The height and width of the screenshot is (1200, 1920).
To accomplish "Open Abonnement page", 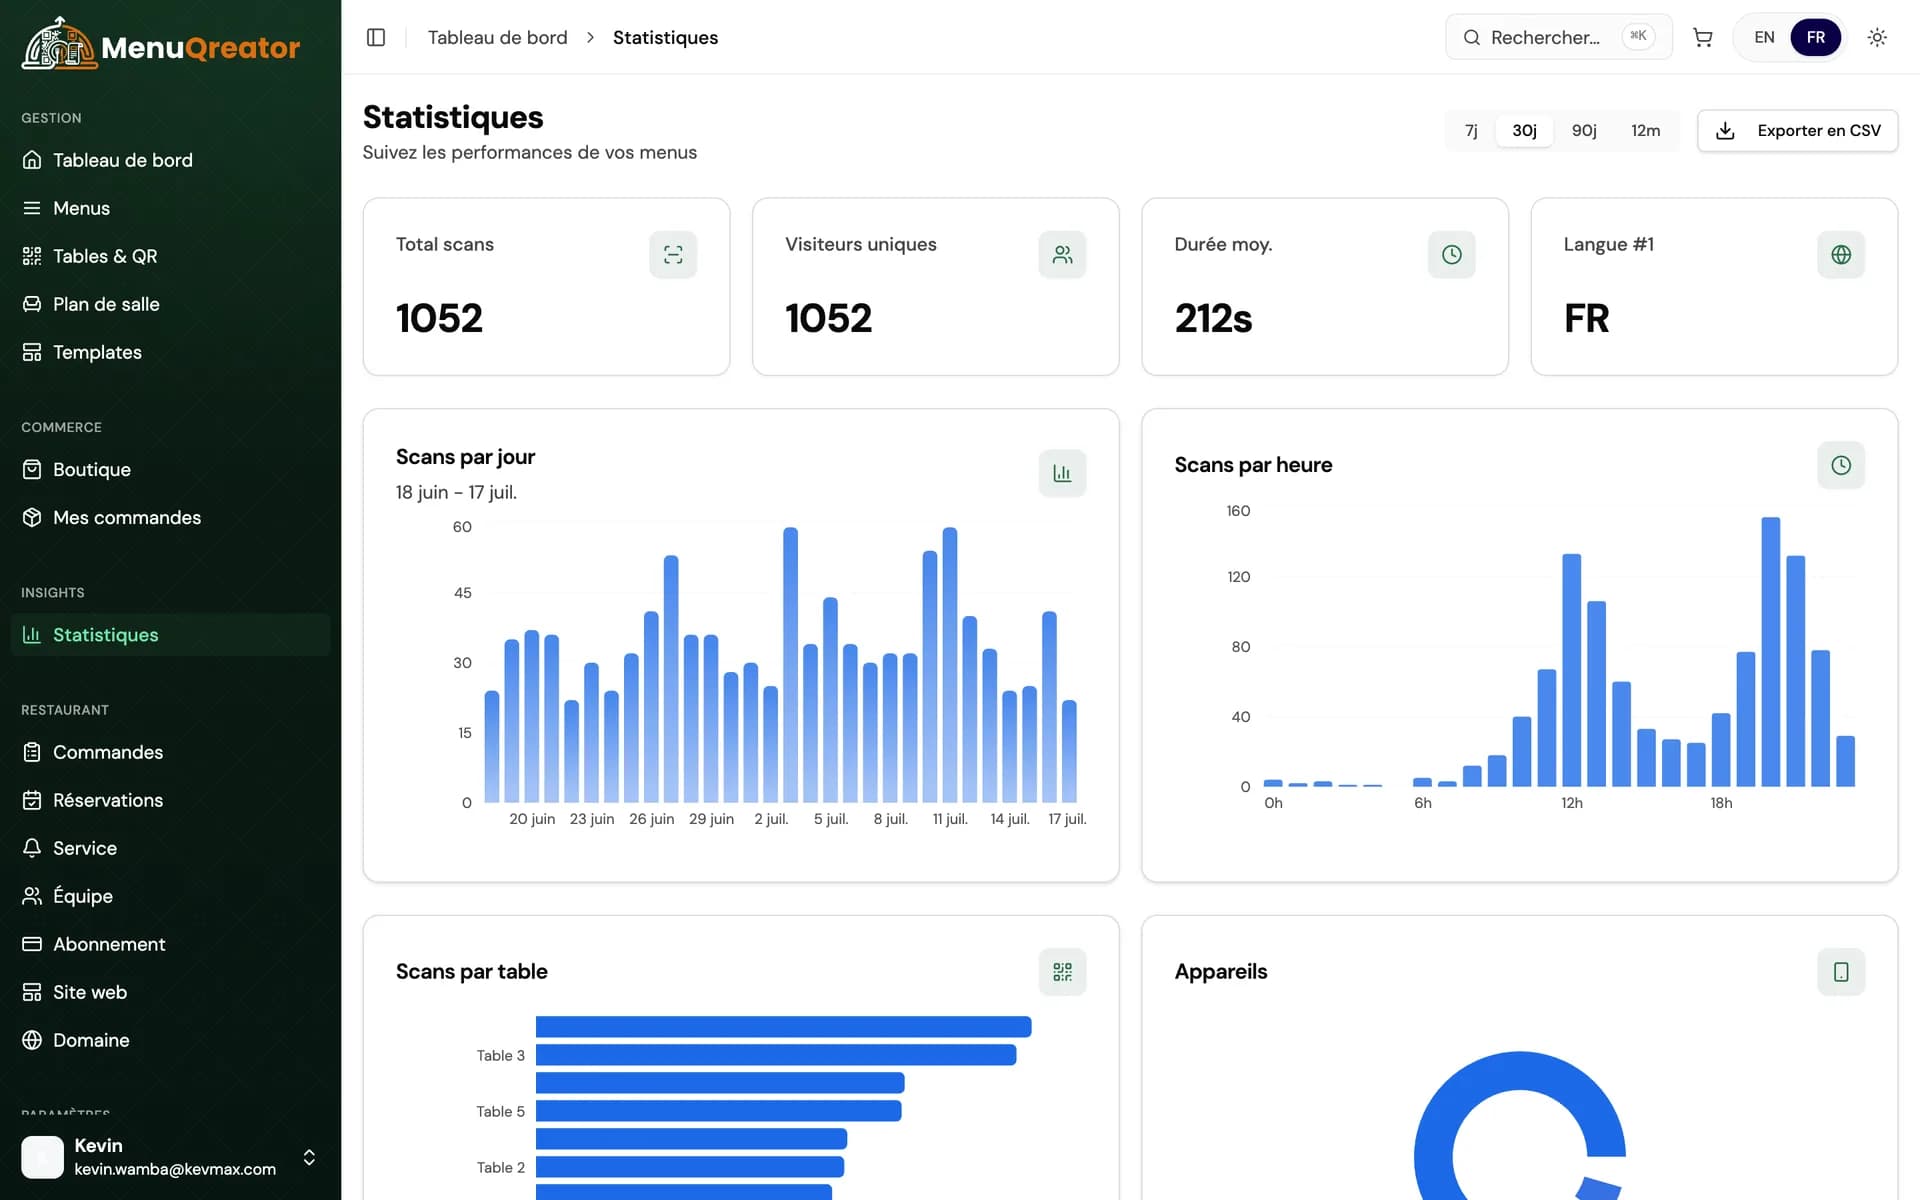I will pyautogui.click(x=170, y=944).
